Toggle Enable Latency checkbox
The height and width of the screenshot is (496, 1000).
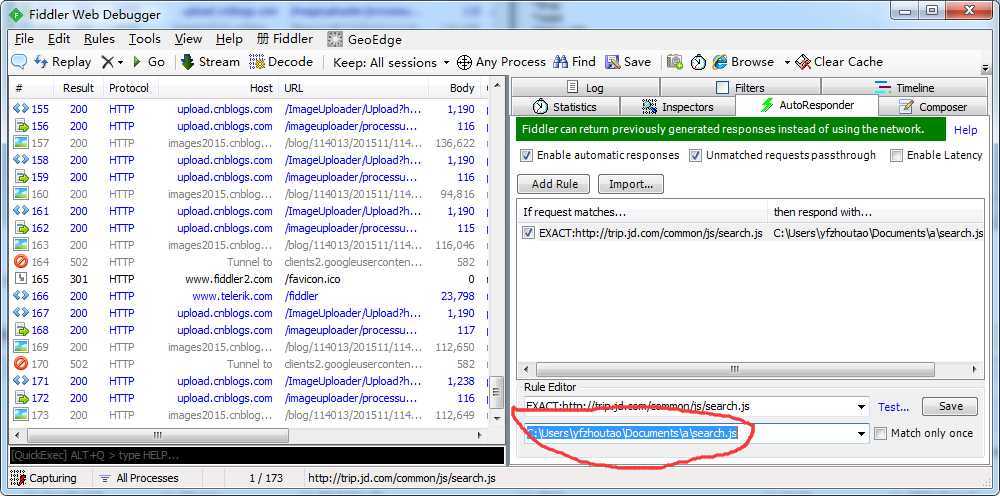897,155
